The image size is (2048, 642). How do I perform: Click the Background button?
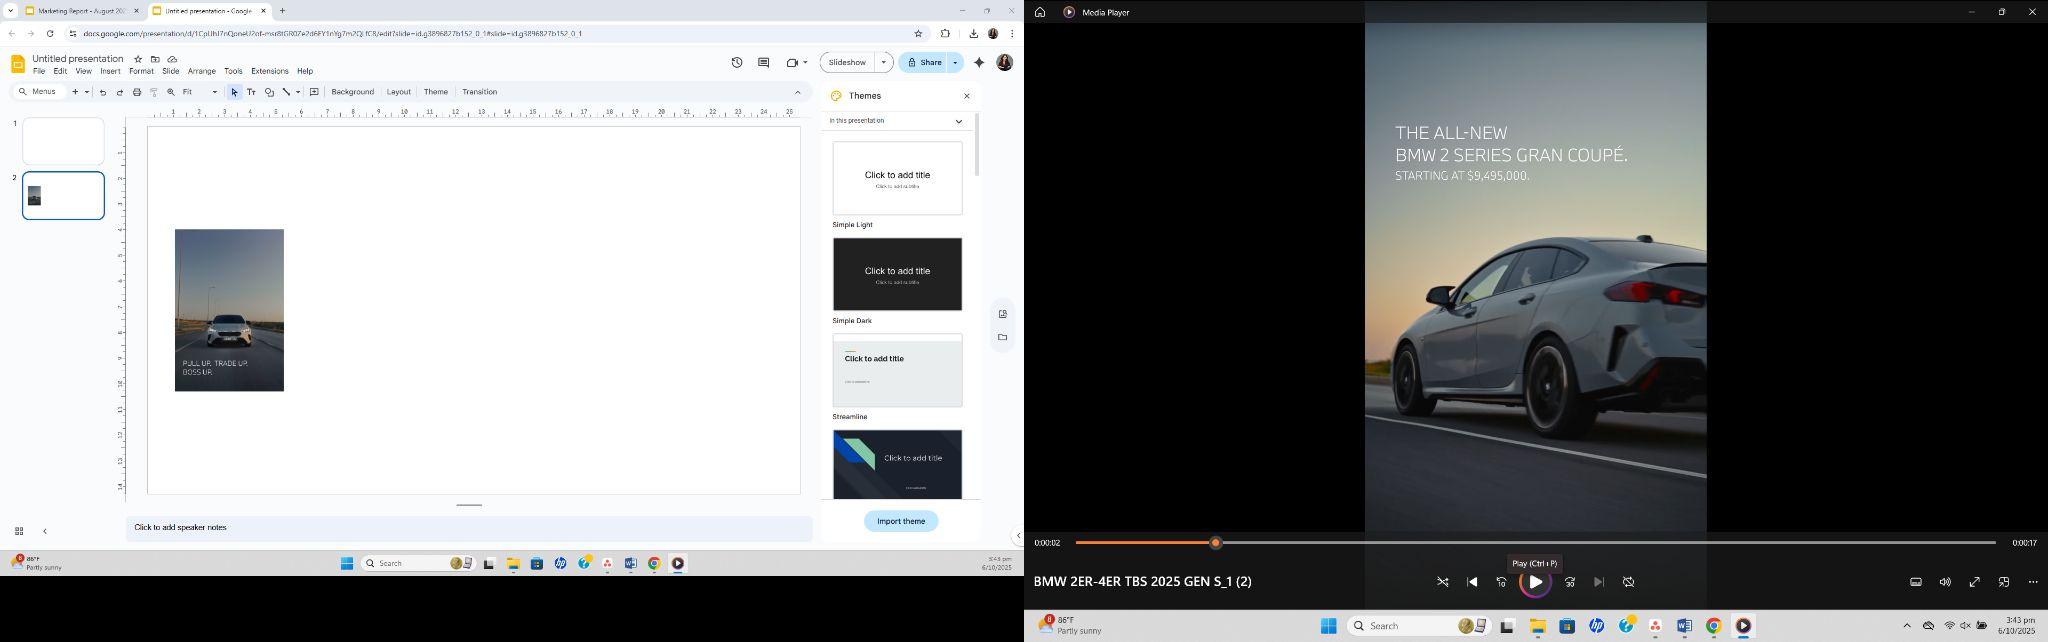(352, 92)
